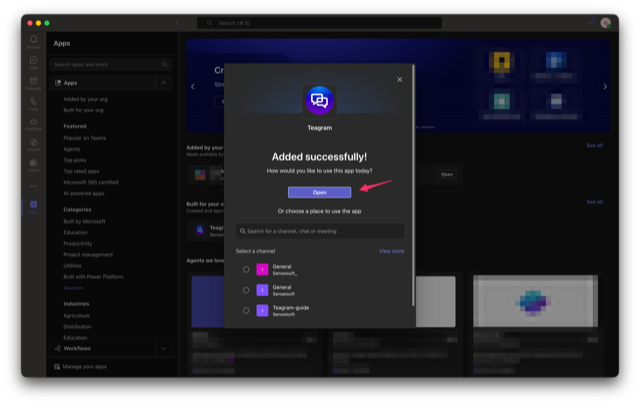Open Built by Microsoft category
640x405 pixels.
coord(84,221)
